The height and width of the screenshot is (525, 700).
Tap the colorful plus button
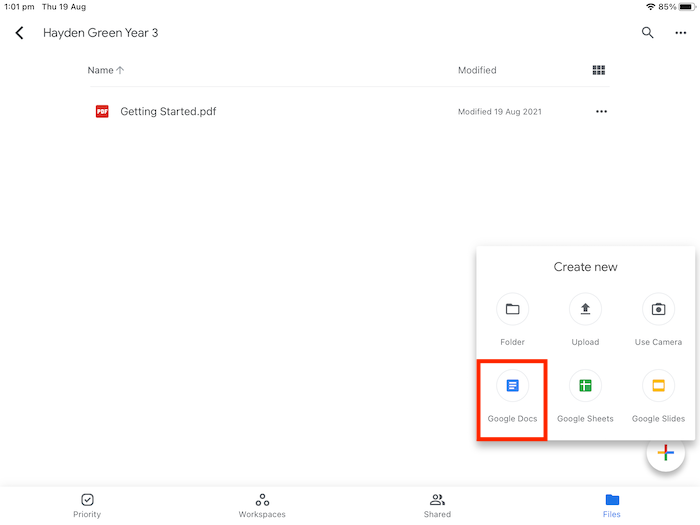pos(665,453)
